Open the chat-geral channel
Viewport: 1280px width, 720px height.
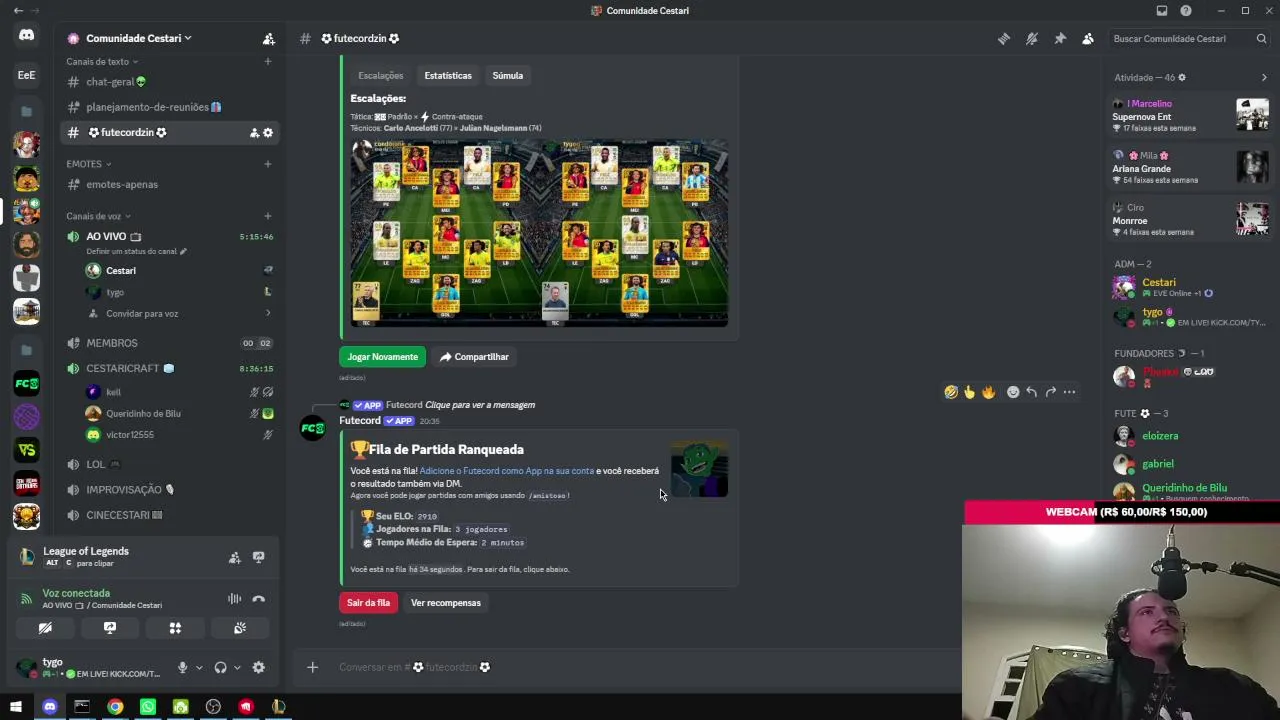pos(170,82)
